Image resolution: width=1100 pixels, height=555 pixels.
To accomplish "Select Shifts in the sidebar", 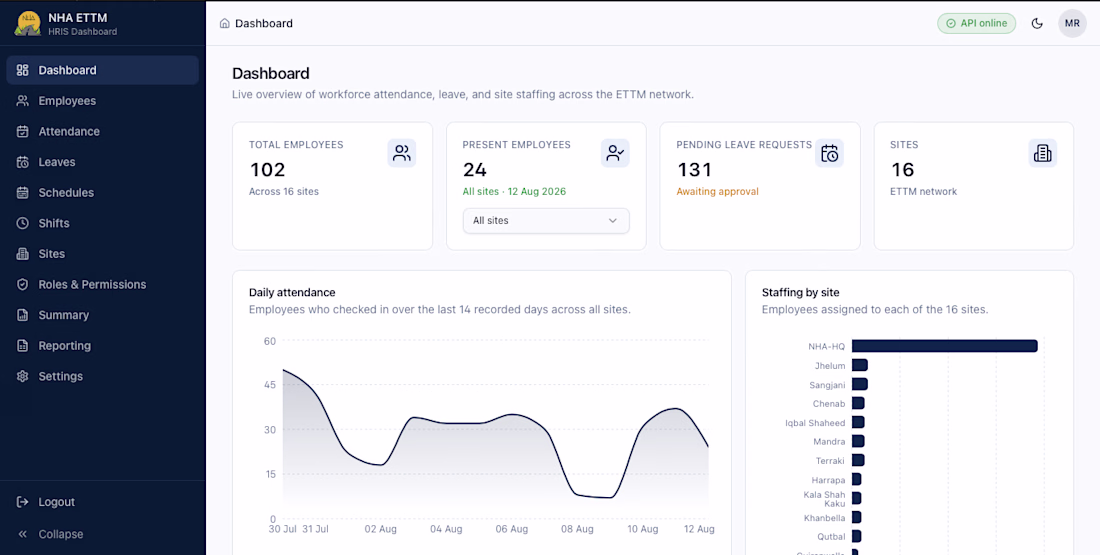I will point(102,223).
